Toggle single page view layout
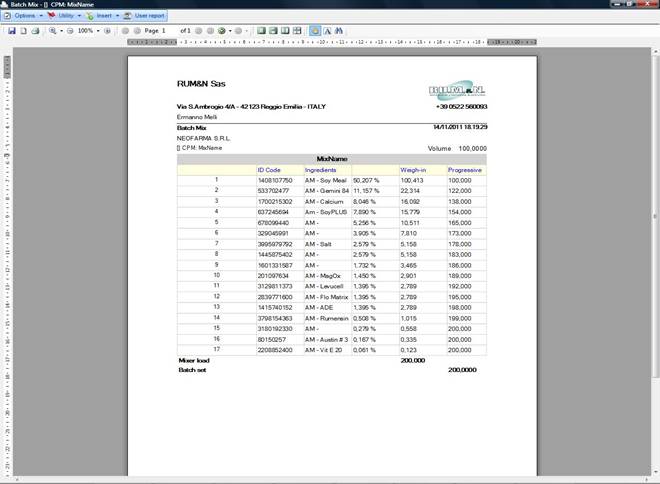 [260, 31]
